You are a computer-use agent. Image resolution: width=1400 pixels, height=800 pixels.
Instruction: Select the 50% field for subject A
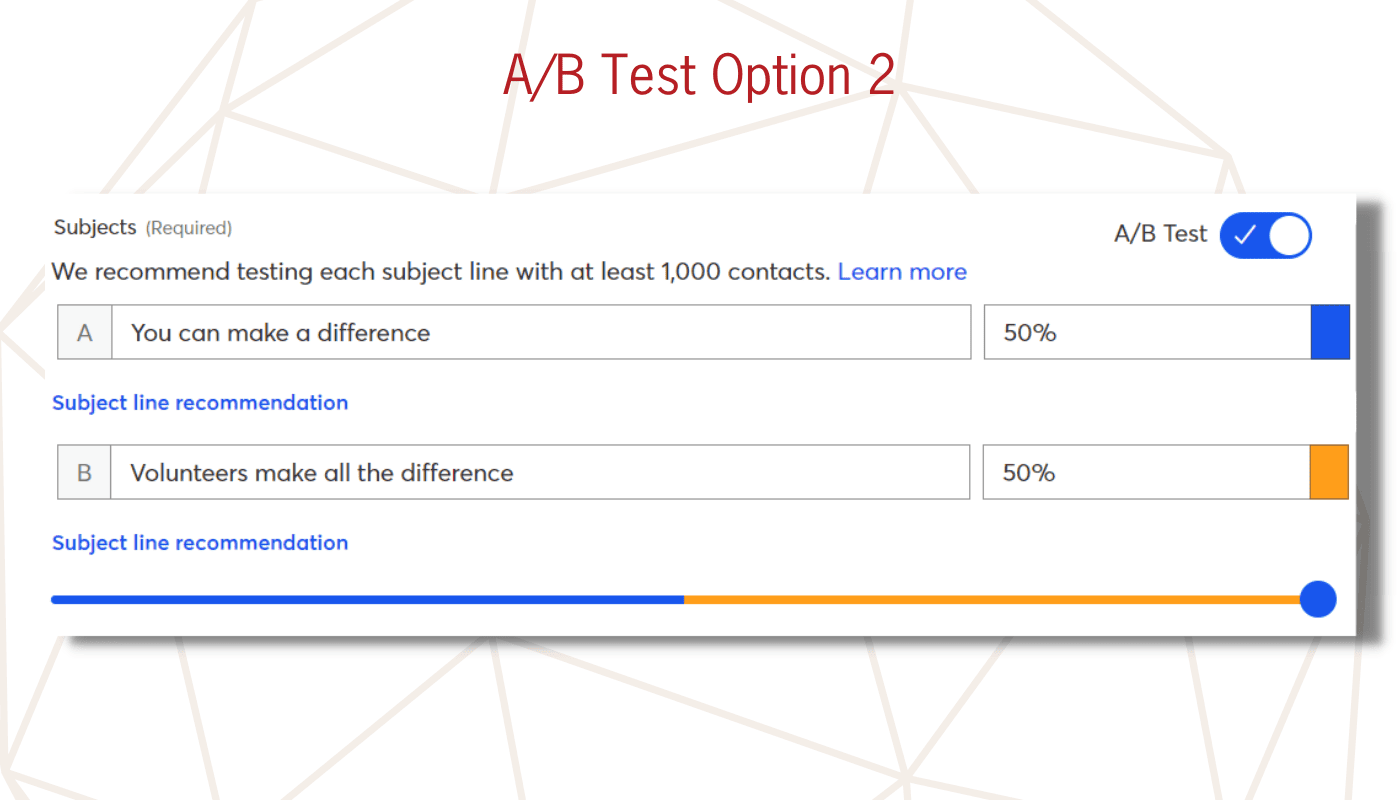1148,332
